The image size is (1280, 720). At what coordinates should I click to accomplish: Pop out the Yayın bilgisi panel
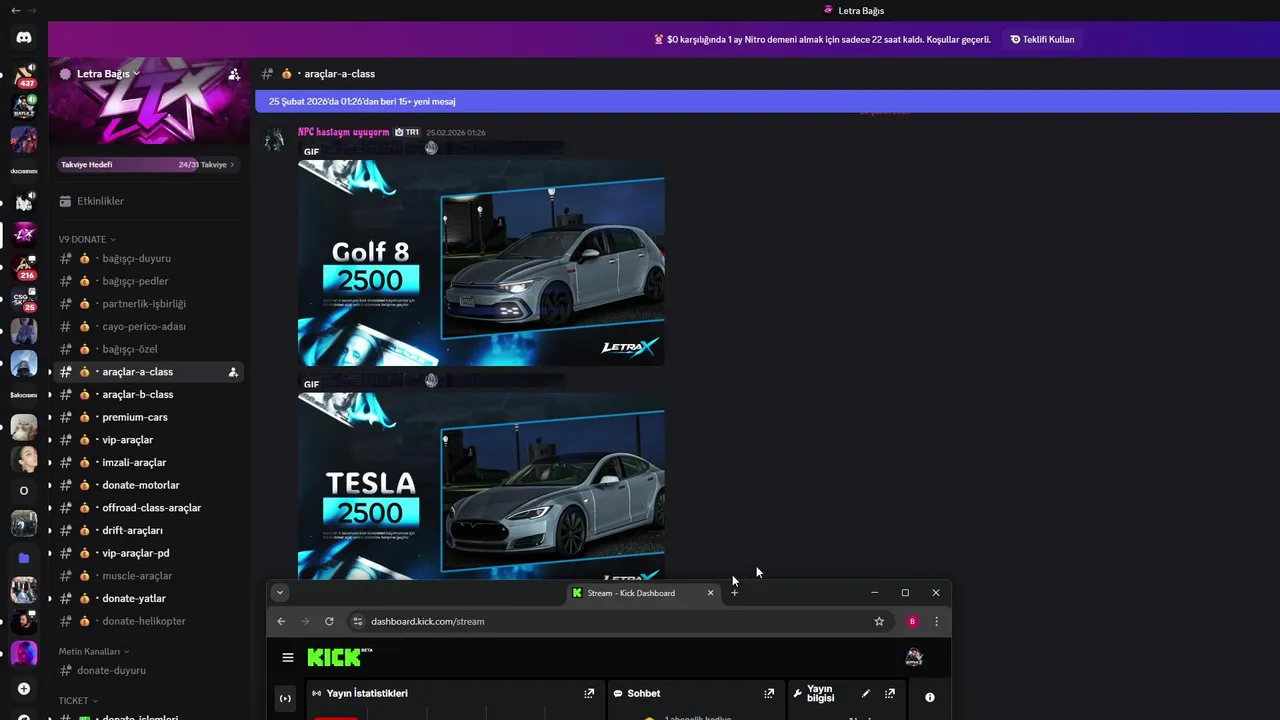tap(890, 693)
